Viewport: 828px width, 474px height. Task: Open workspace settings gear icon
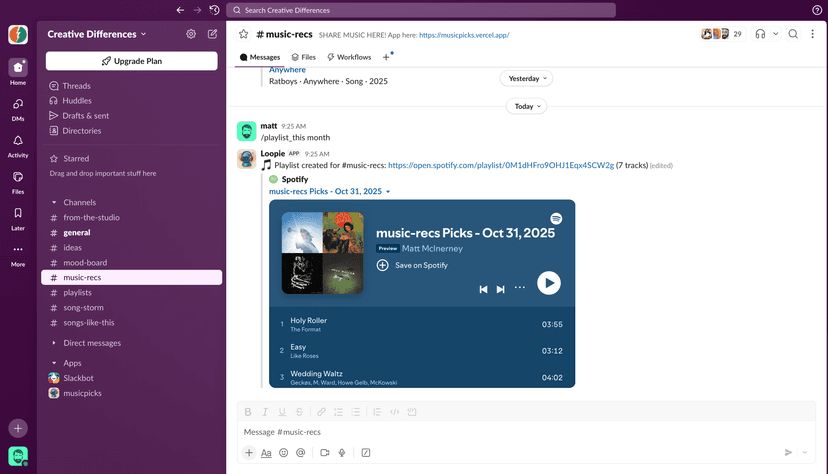coord(191,34)
